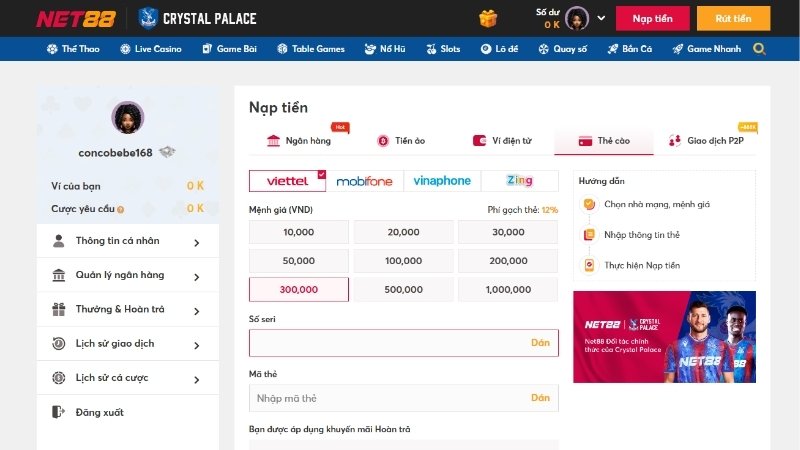Open the search magnifier icon

pos(759,49)
